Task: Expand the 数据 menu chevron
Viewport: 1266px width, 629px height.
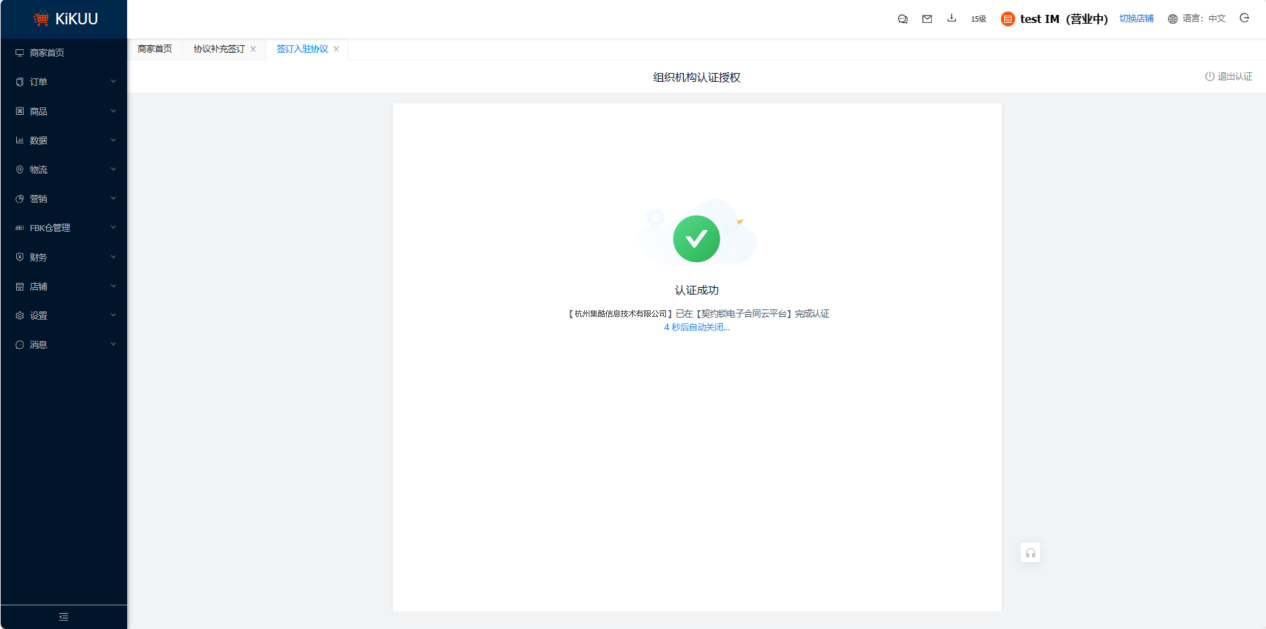Action: tap(113, 139)
